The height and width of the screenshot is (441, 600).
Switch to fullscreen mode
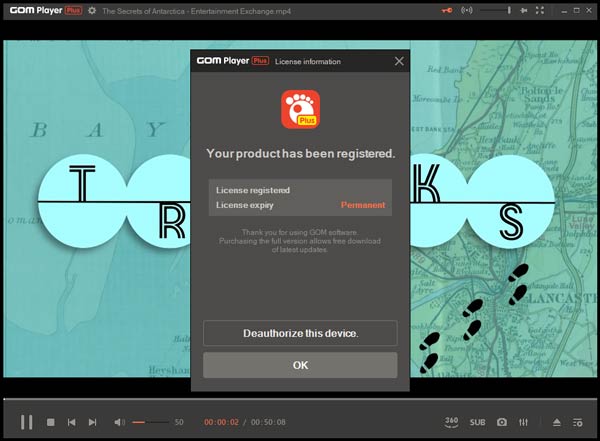point(540,10)
